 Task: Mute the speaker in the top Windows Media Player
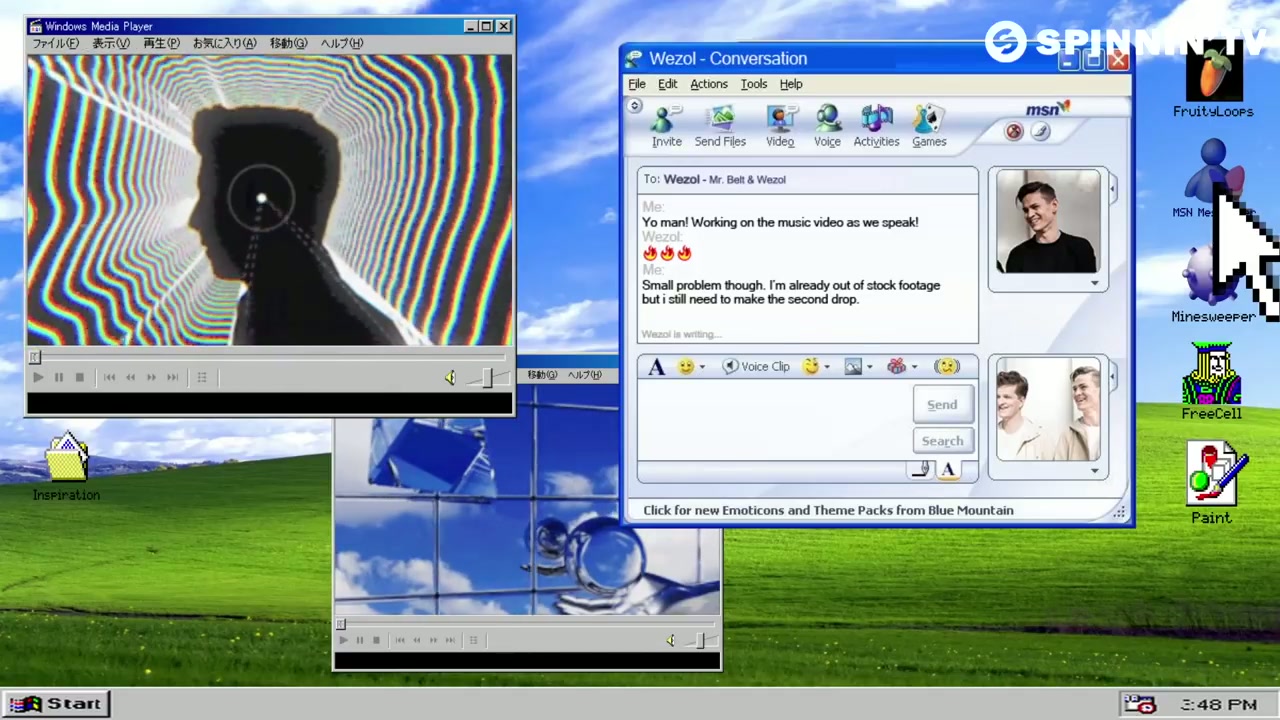(450, 377)
